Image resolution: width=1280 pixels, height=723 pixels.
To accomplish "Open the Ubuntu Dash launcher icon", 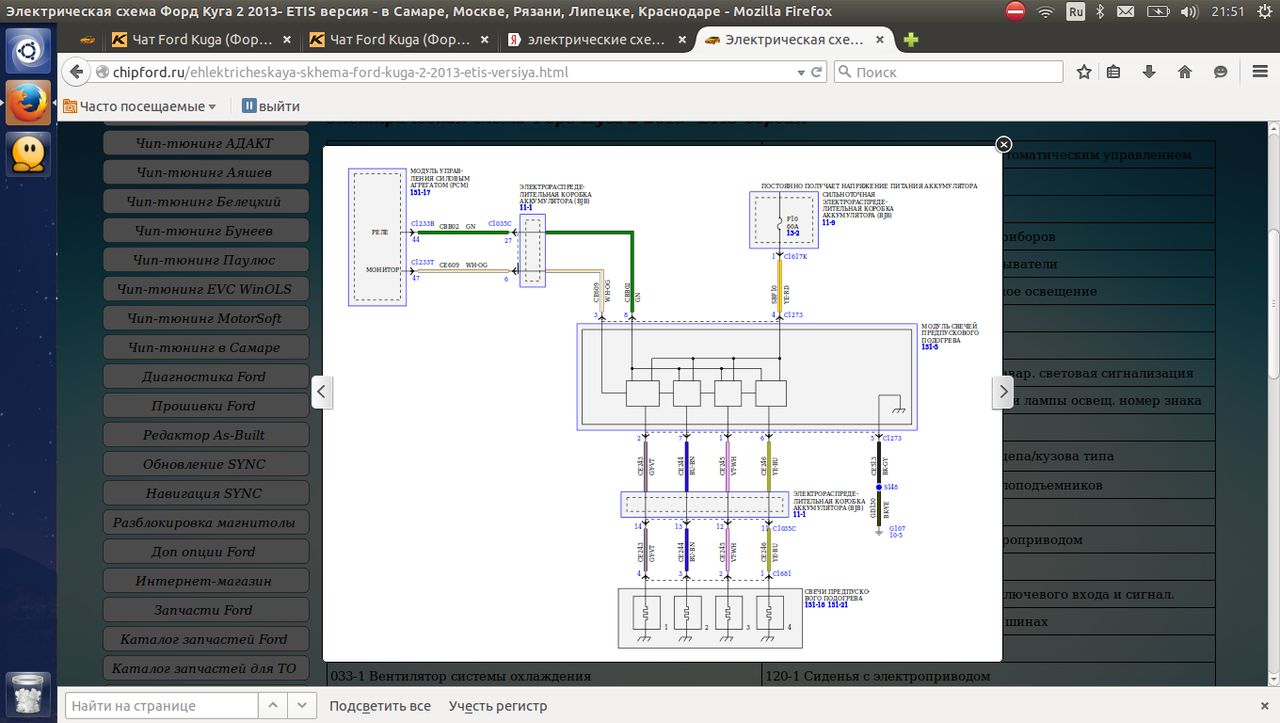I will (28, 50).
